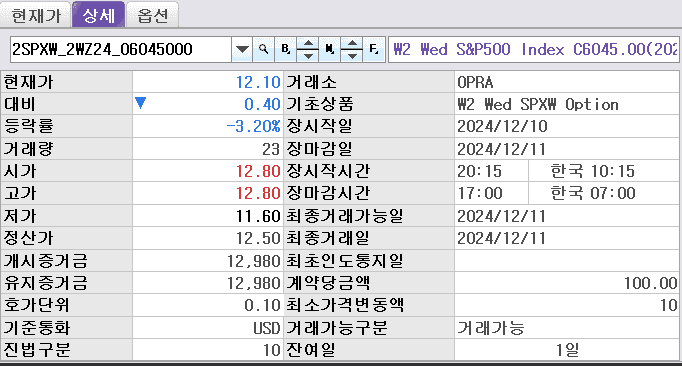This screenshot has width=682, height=366.
Task: Click the 대비 value 0.40
Action: (262, 104)
